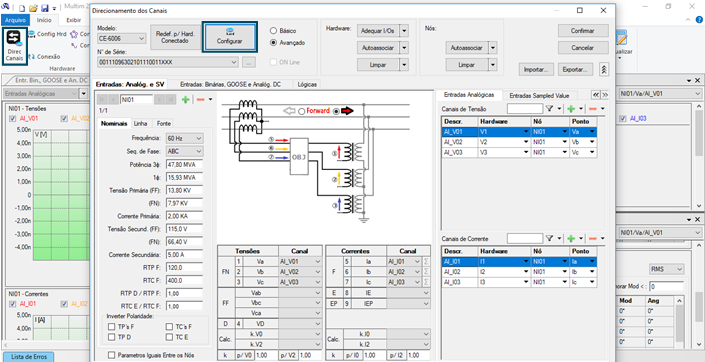Collapse header with double-chevron up button
705x362 pixels.
(604, 70)
